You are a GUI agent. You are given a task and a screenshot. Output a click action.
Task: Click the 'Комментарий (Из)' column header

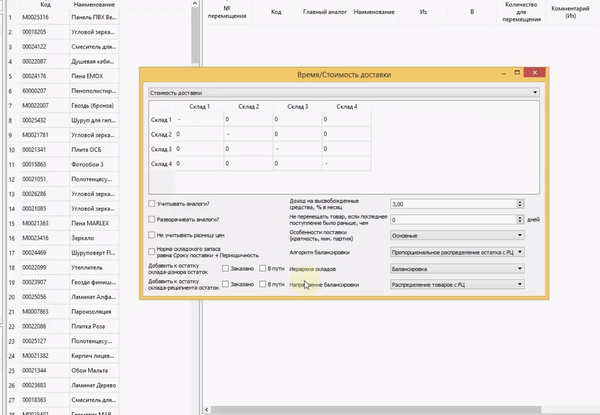tap(570, 12)
